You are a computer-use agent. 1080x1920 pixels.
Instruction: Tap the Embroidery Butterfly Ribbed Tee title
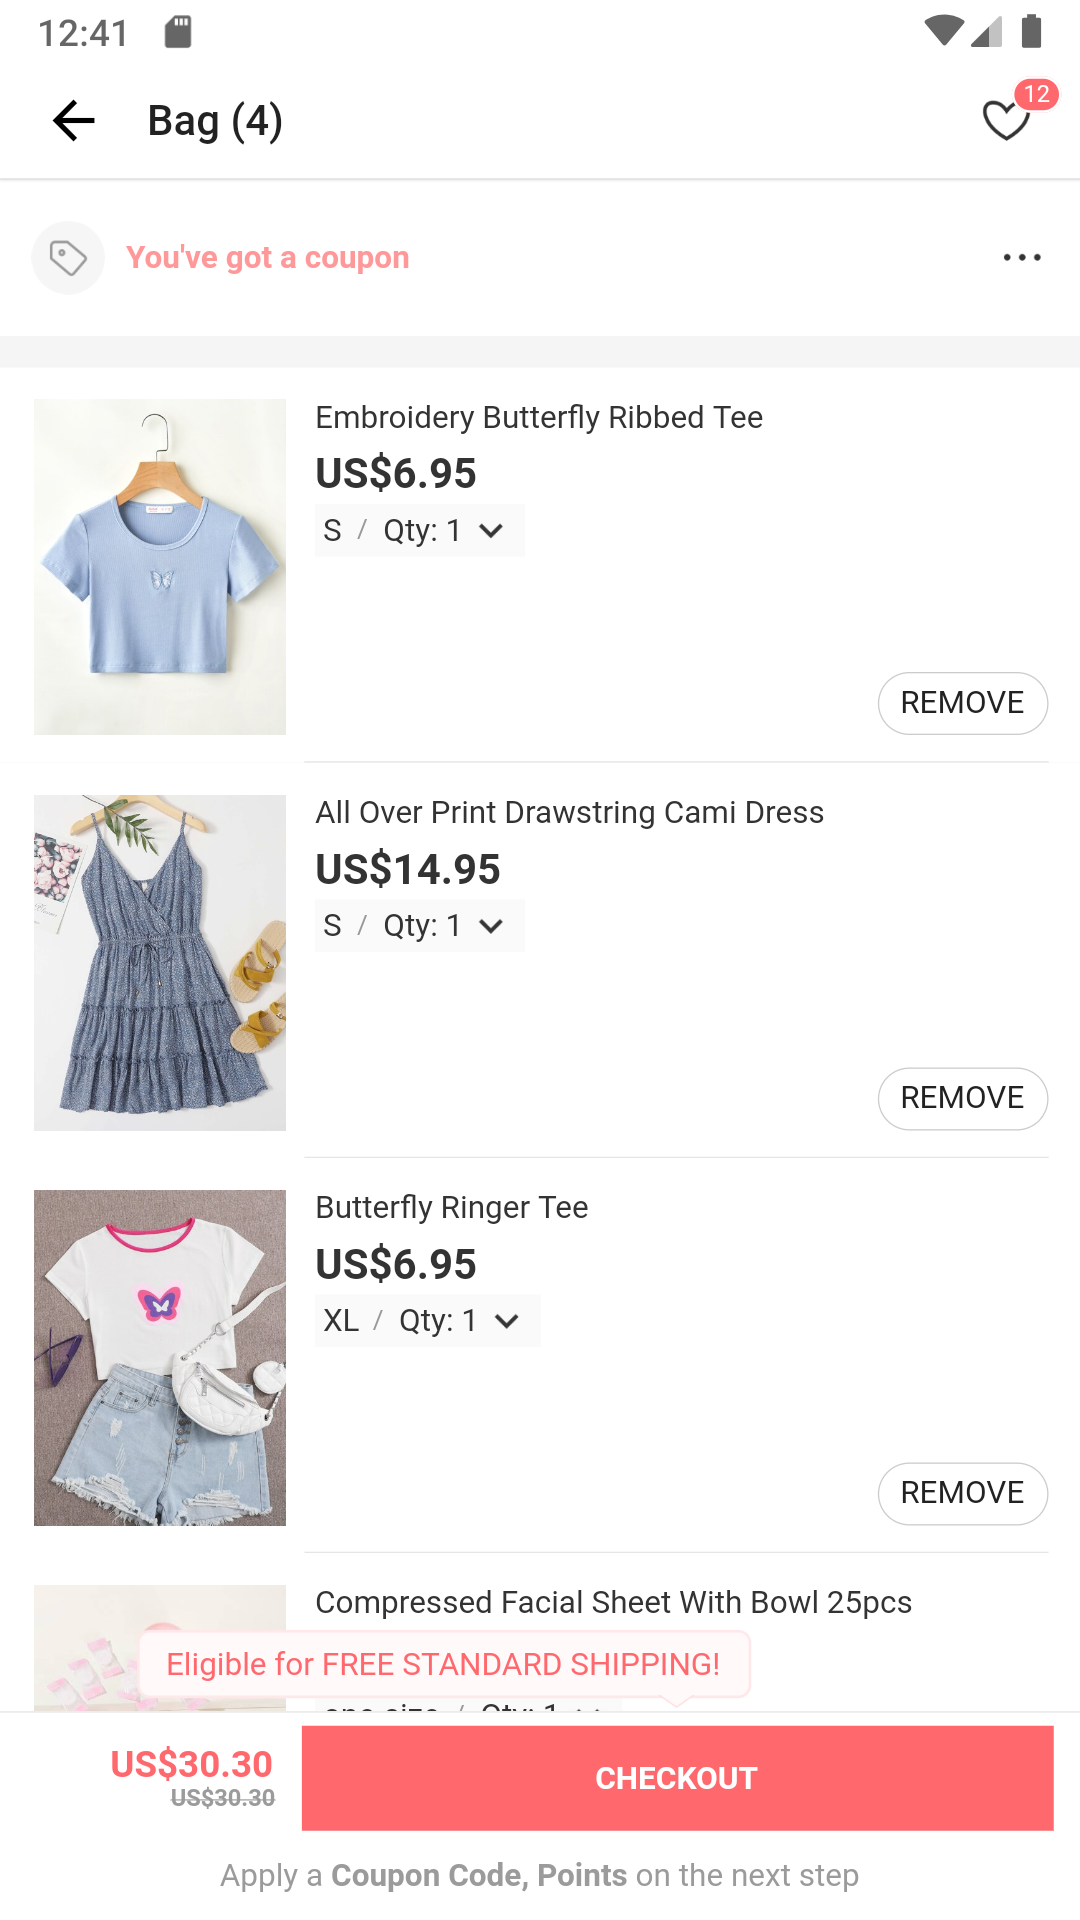[539, 417]
